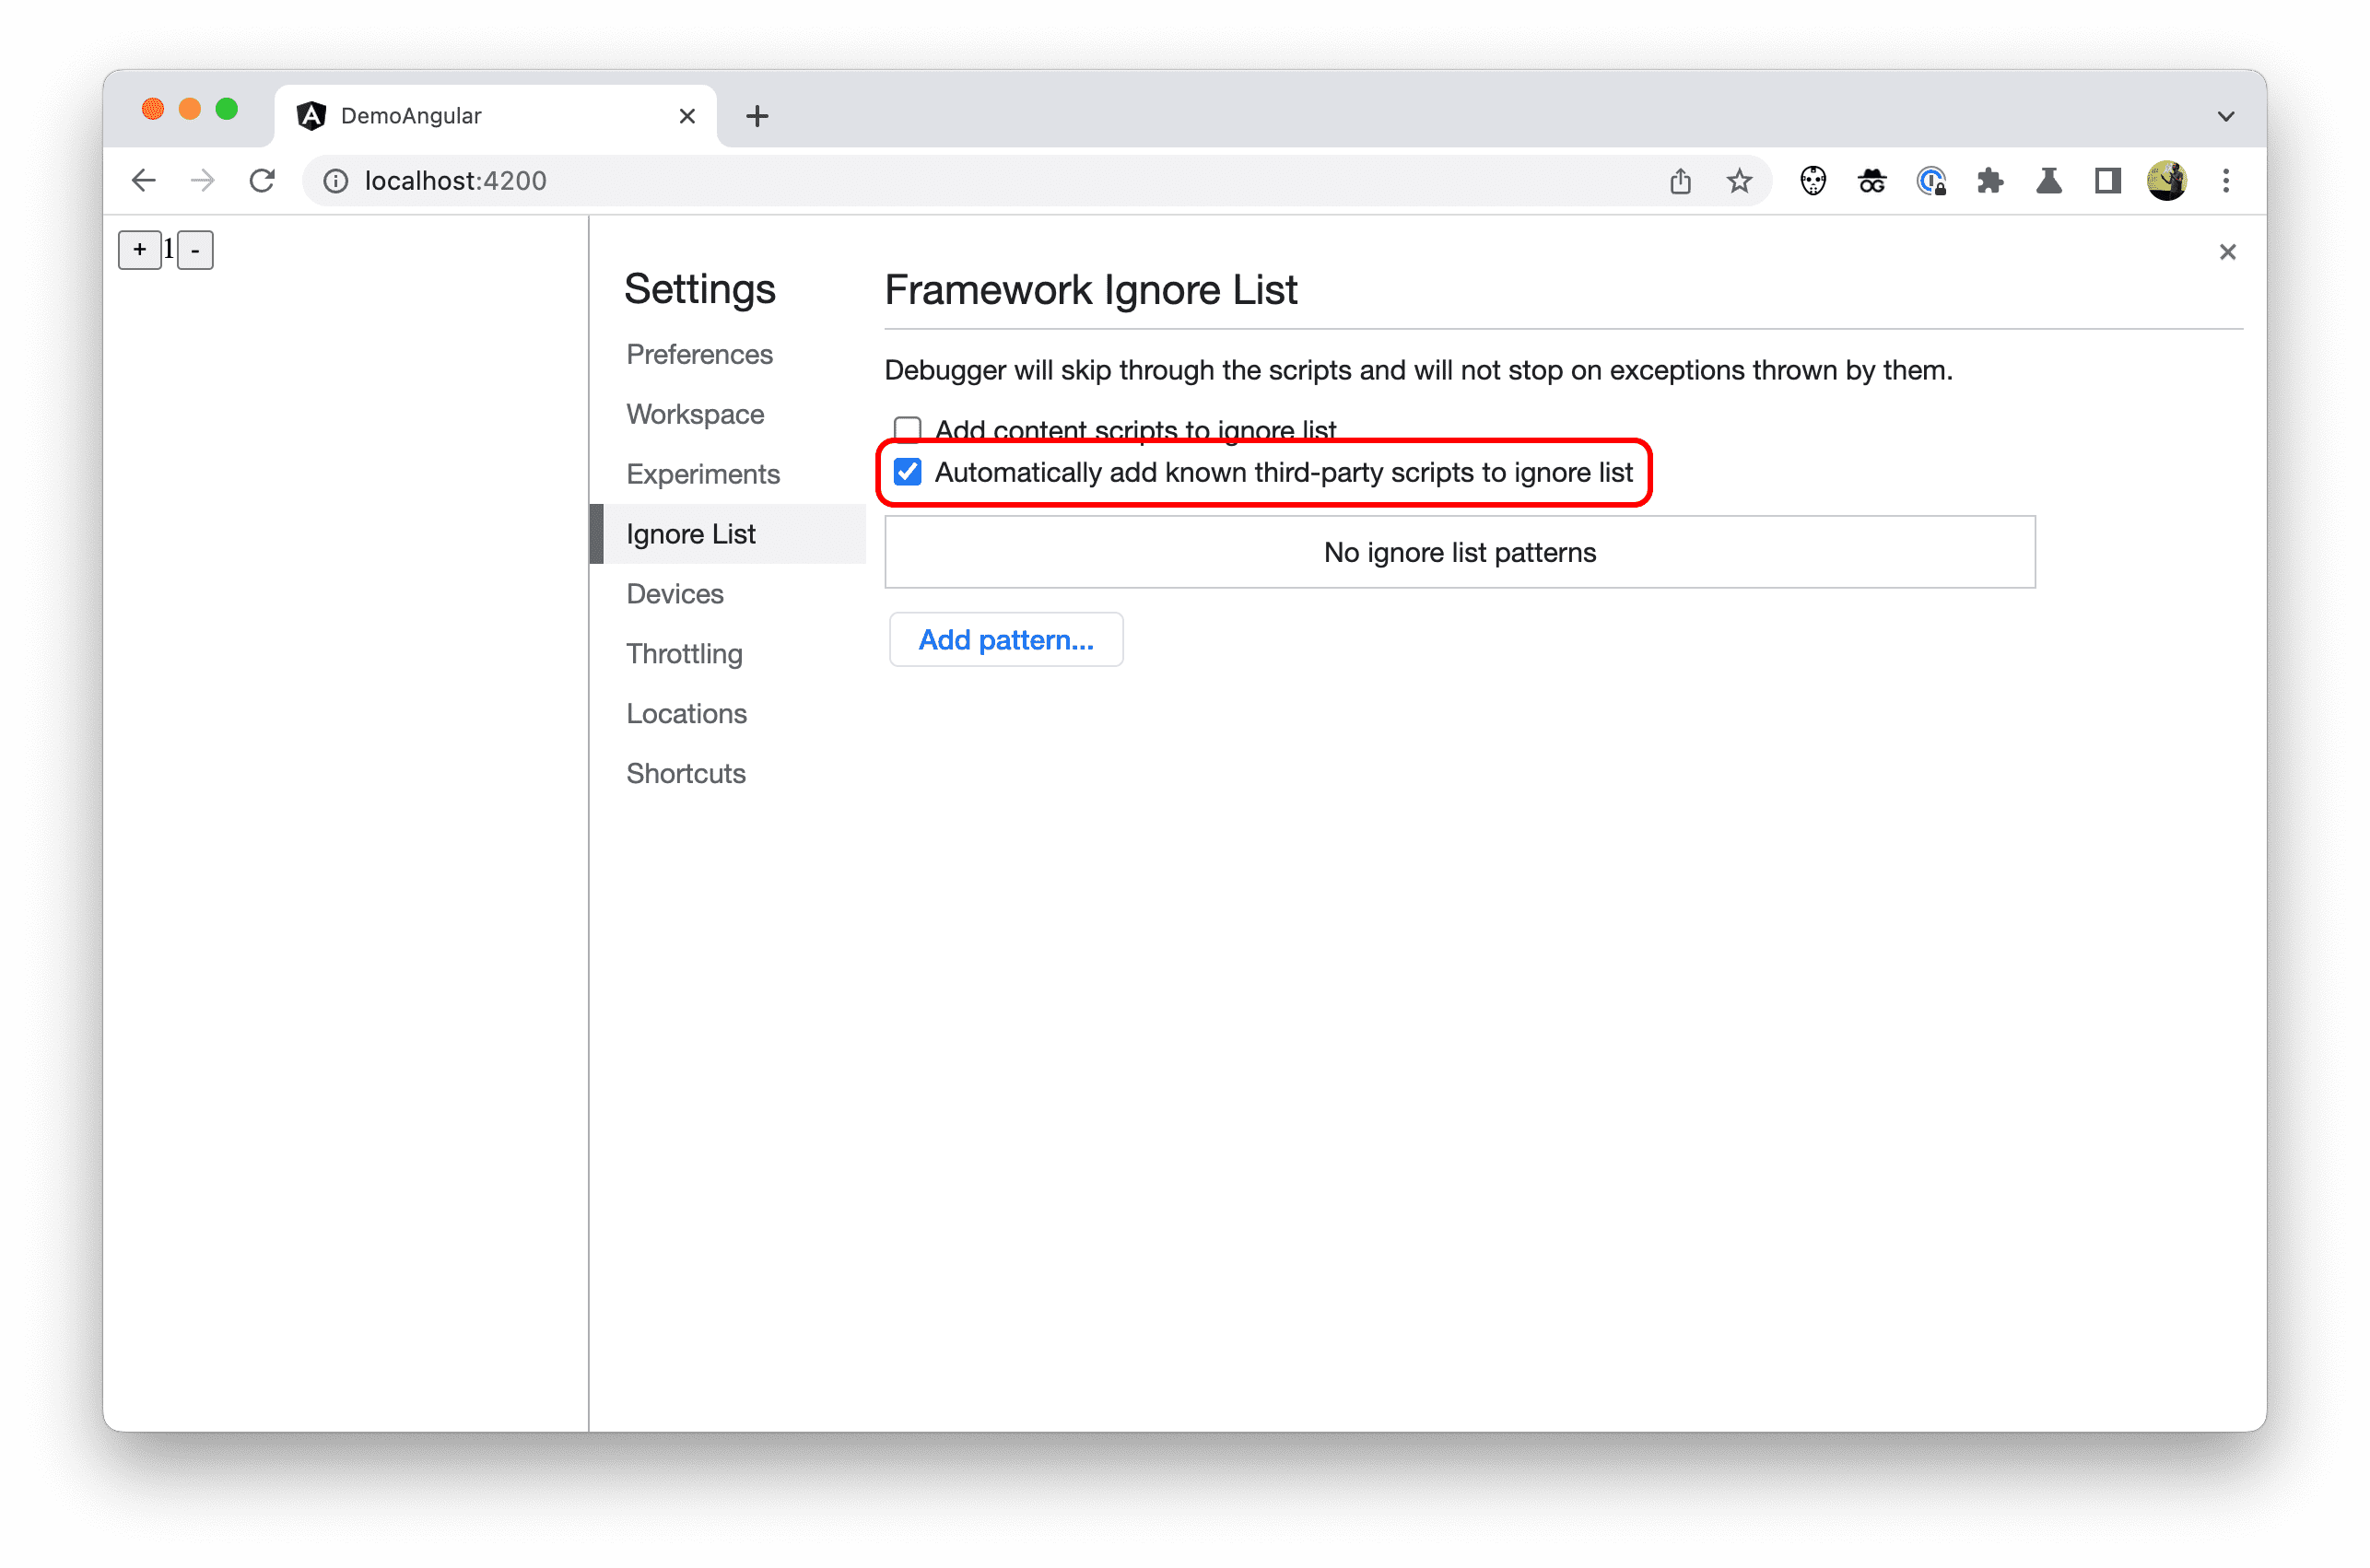Click the Add pattern button
Viewport: 2370px width, 1568px height.
tap(1003, 638)
